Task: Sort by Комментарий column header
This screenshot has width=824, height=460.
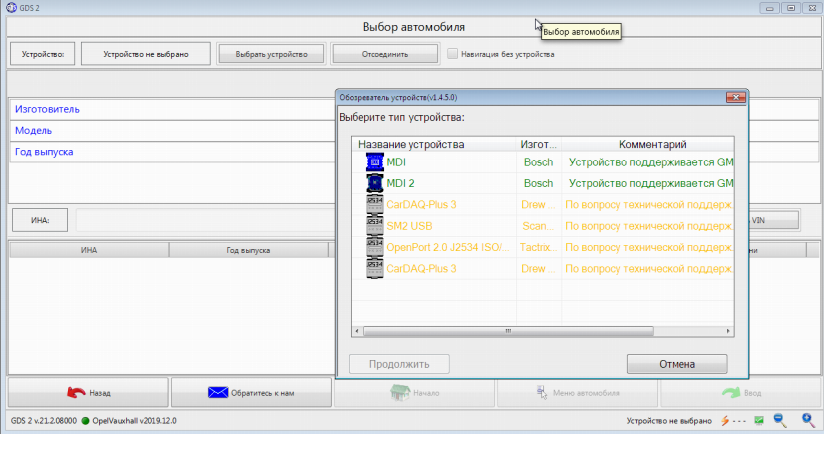Action: pos(647,144)
